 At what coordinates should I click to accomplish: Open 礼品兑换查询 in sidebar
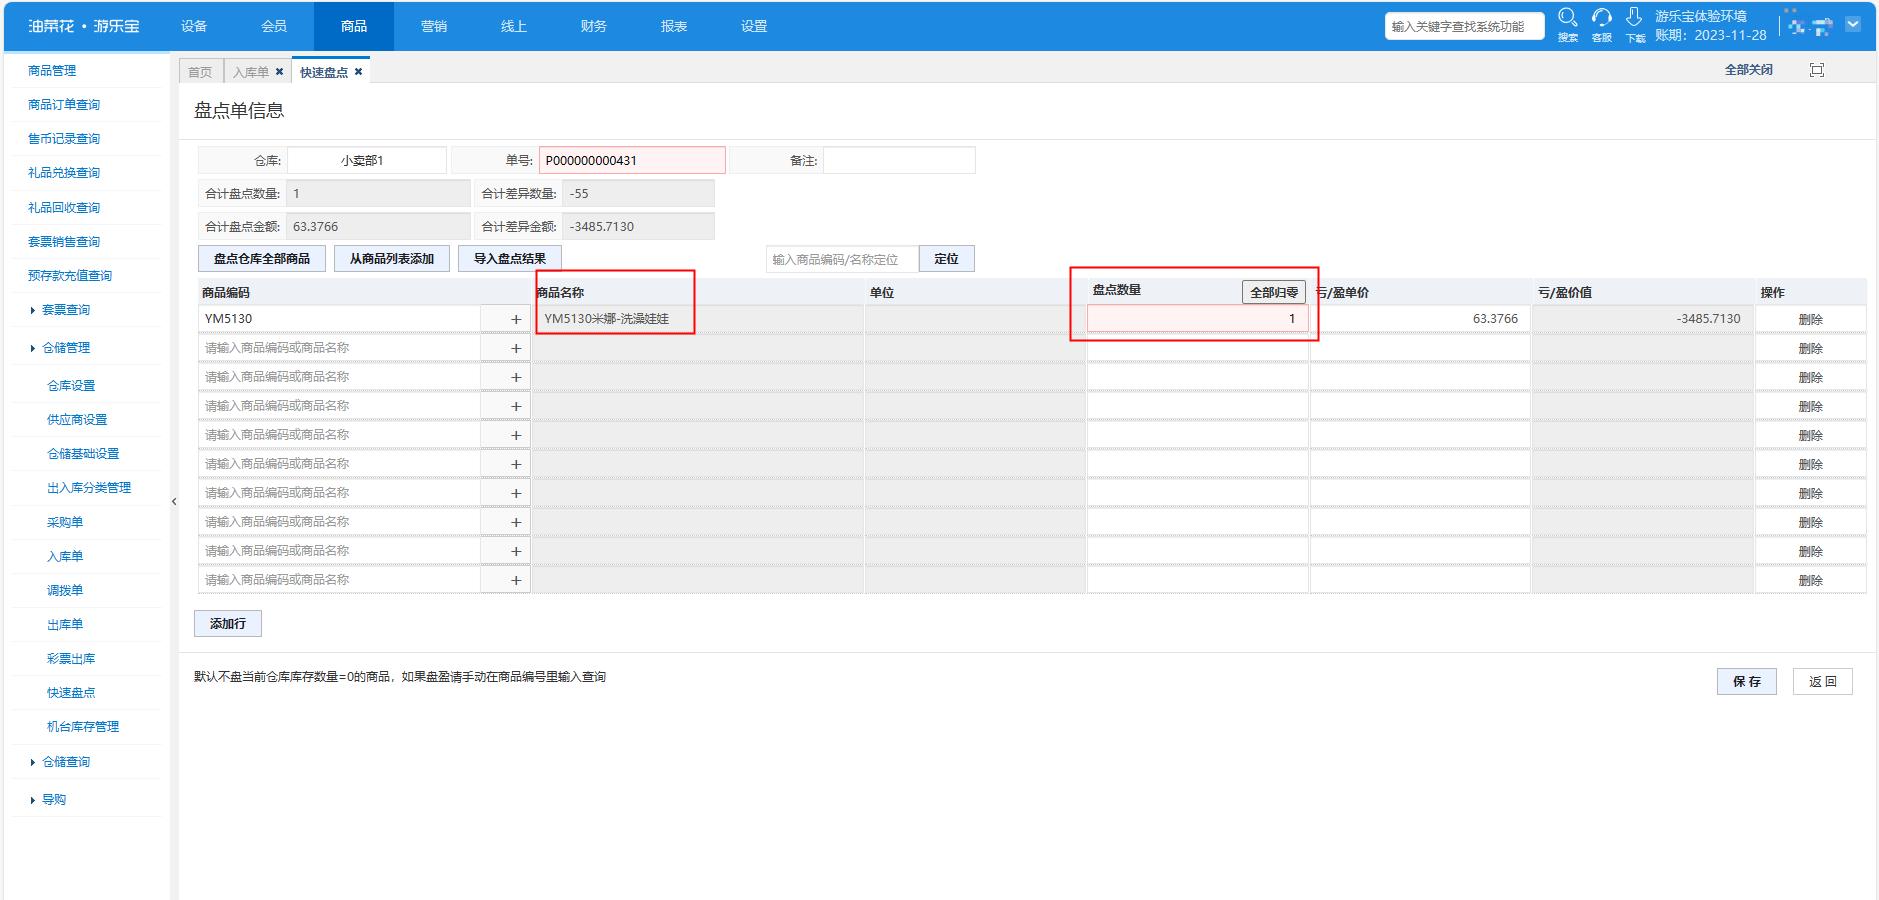[x=64, y=173]
